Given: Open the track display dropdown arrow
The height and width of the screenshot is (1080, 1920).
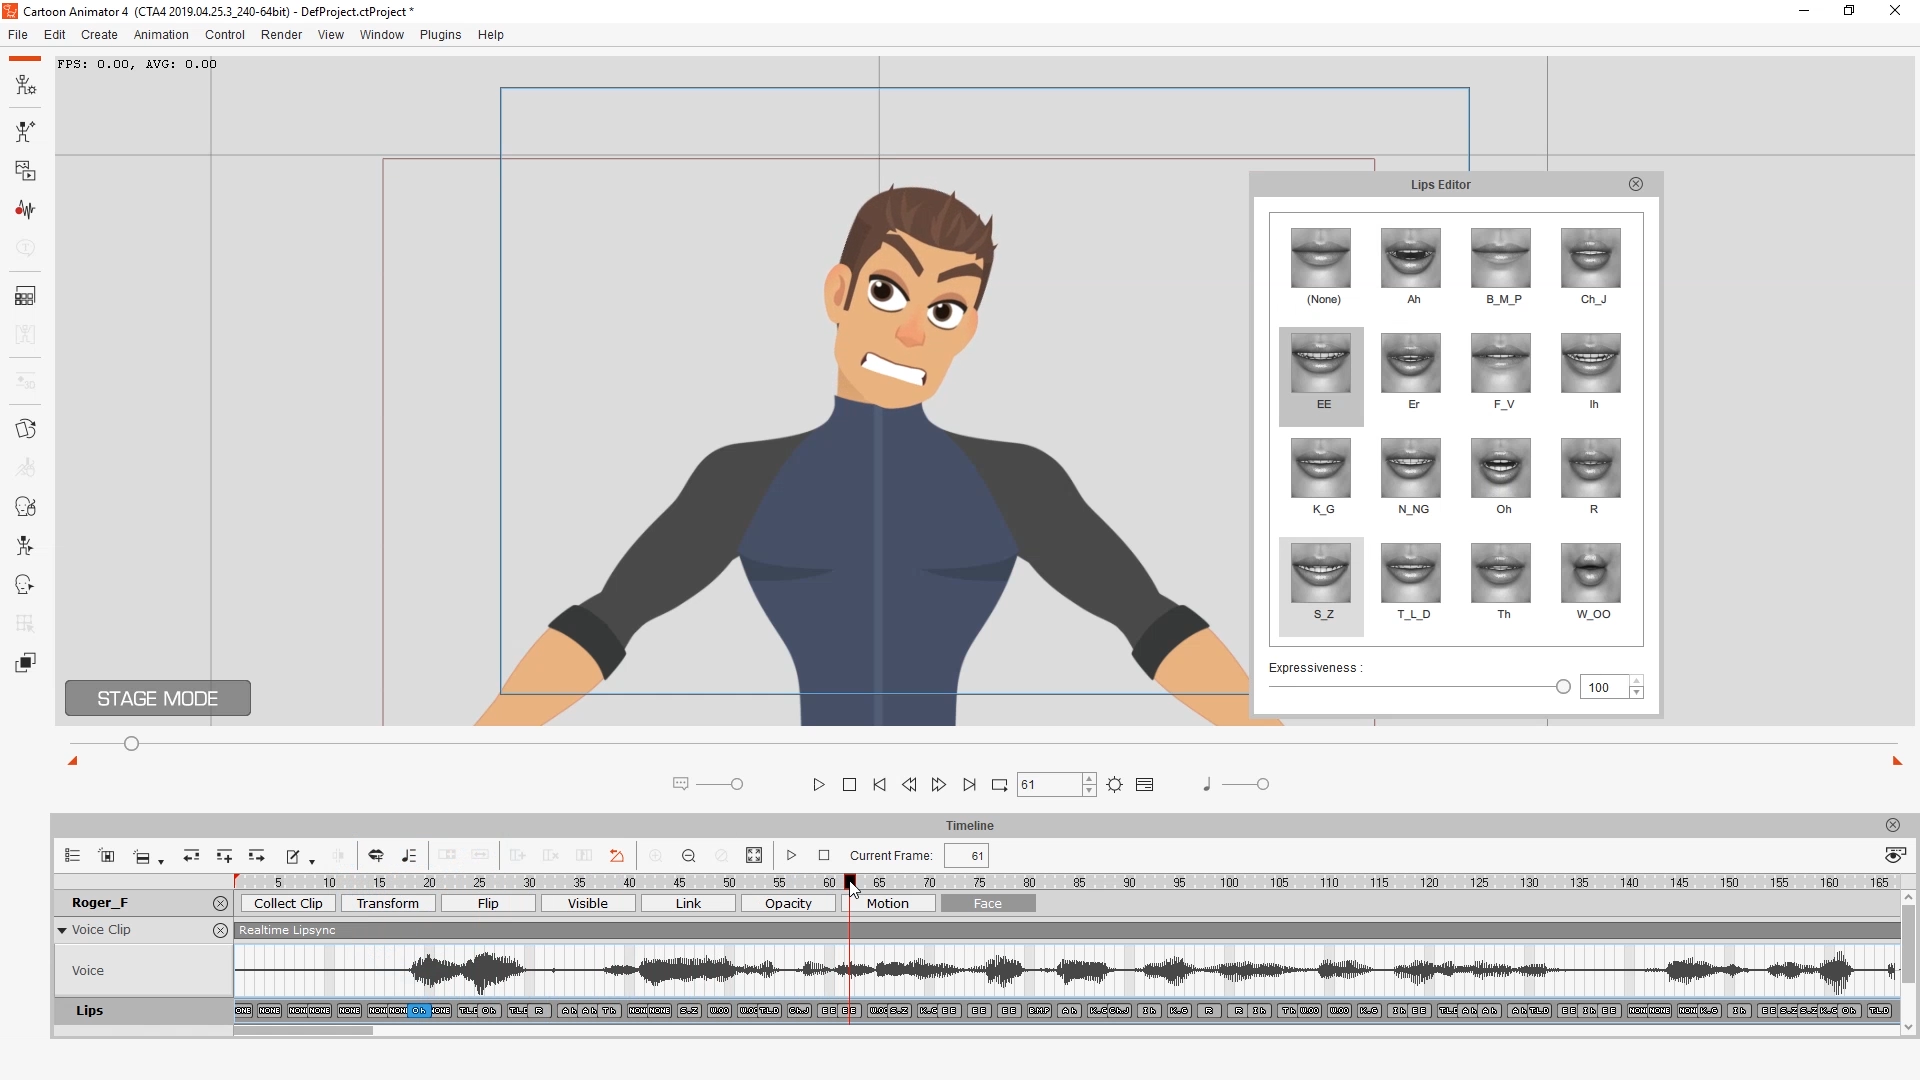Looking at the screenshot, I should click(x=161, y=861).
